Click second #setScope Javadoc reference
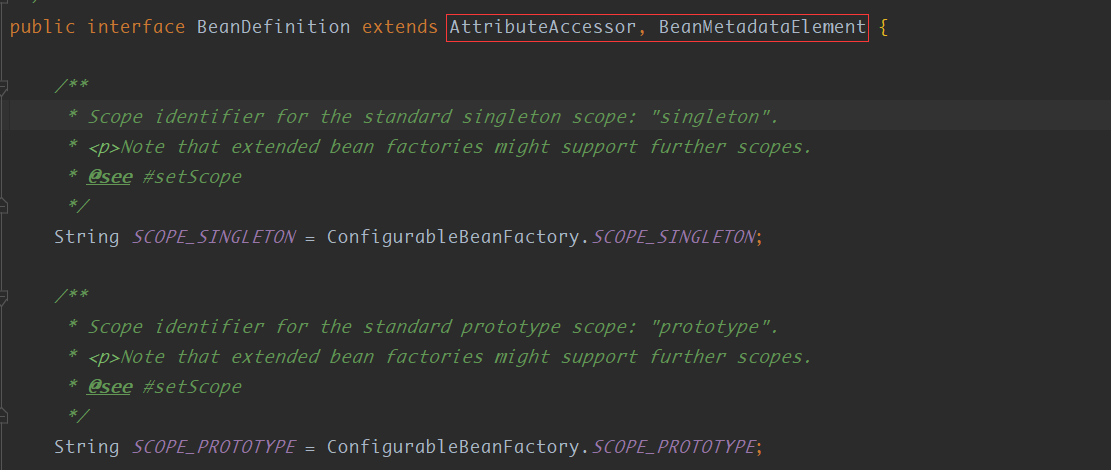1111x470 pixels. 192,386
